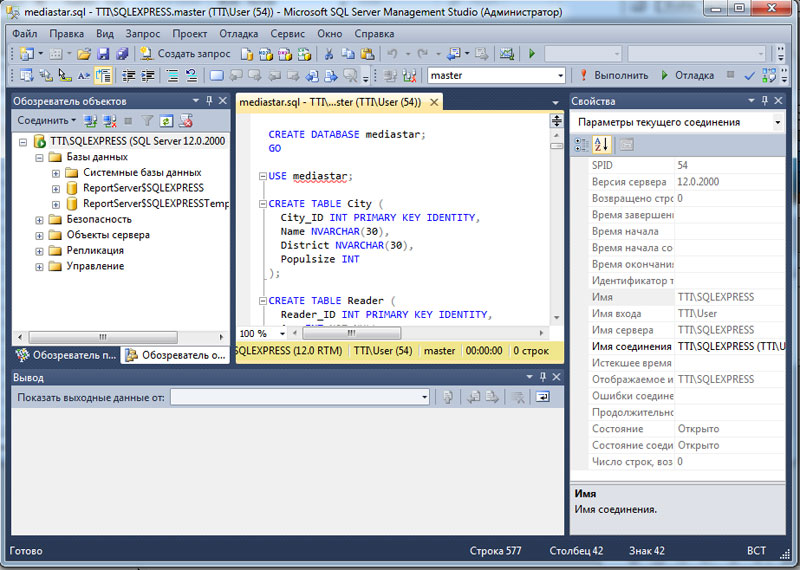Open Показать выходные данные от dropdown
800x570 pixels.
(424, 397)
